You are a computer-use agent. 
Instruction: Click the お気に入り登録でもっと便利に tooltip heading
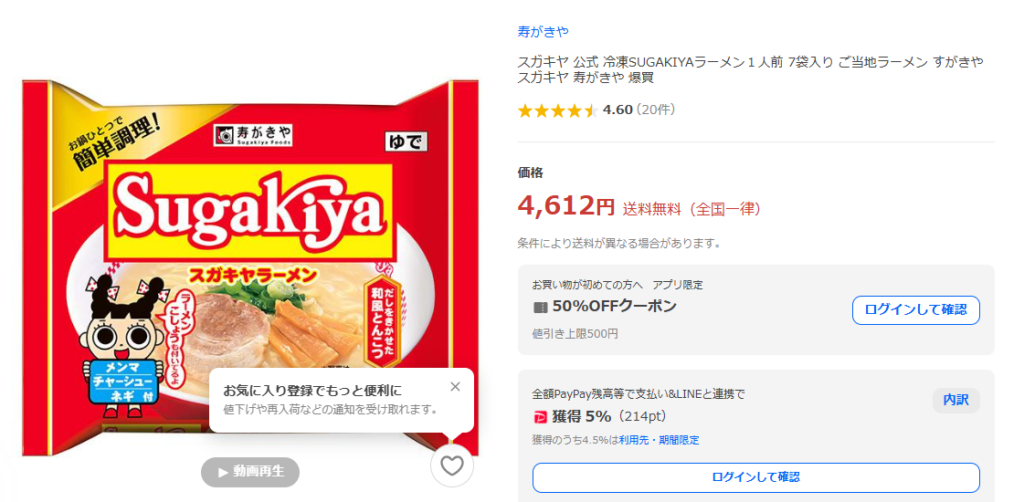tap(312, 389)
